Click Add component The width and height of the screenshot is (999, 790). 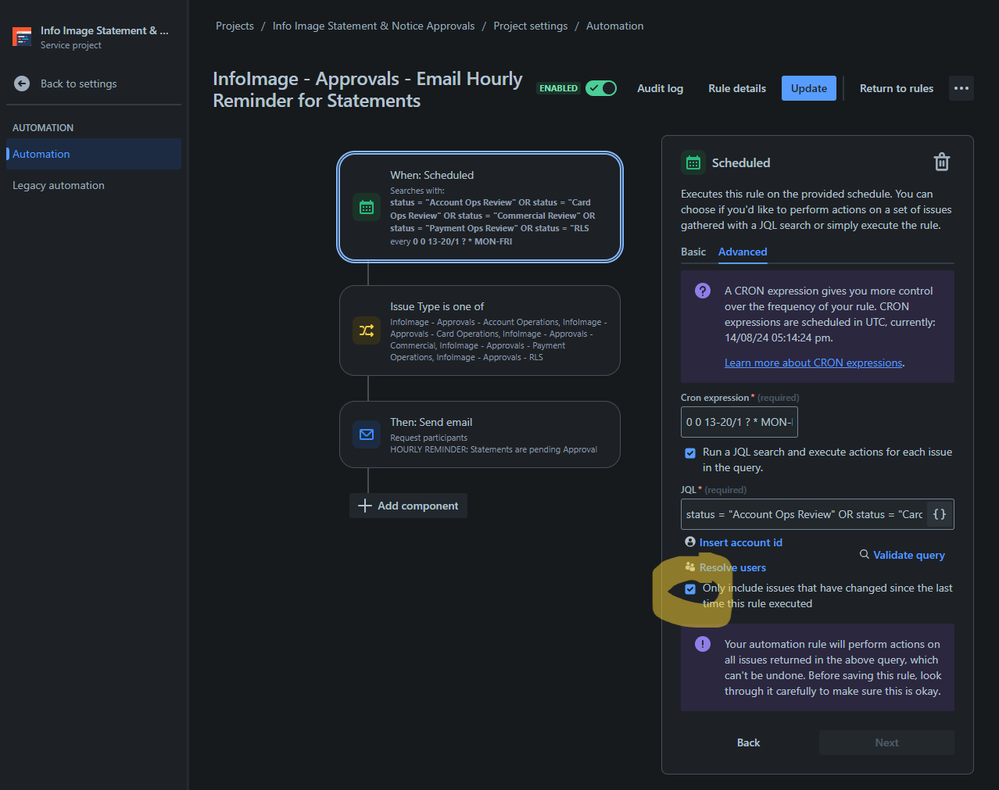point(408,506)
